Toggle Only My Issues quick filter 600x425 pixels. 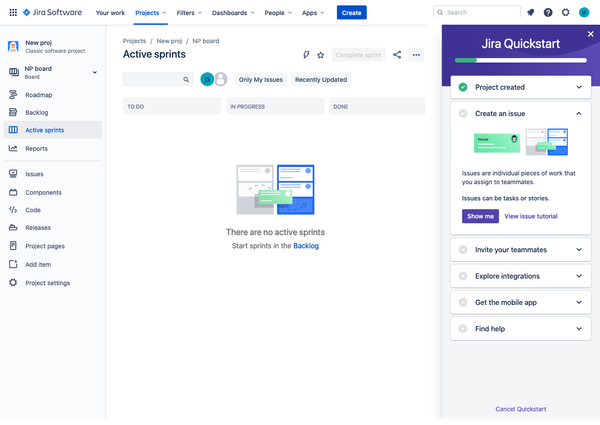261,80
